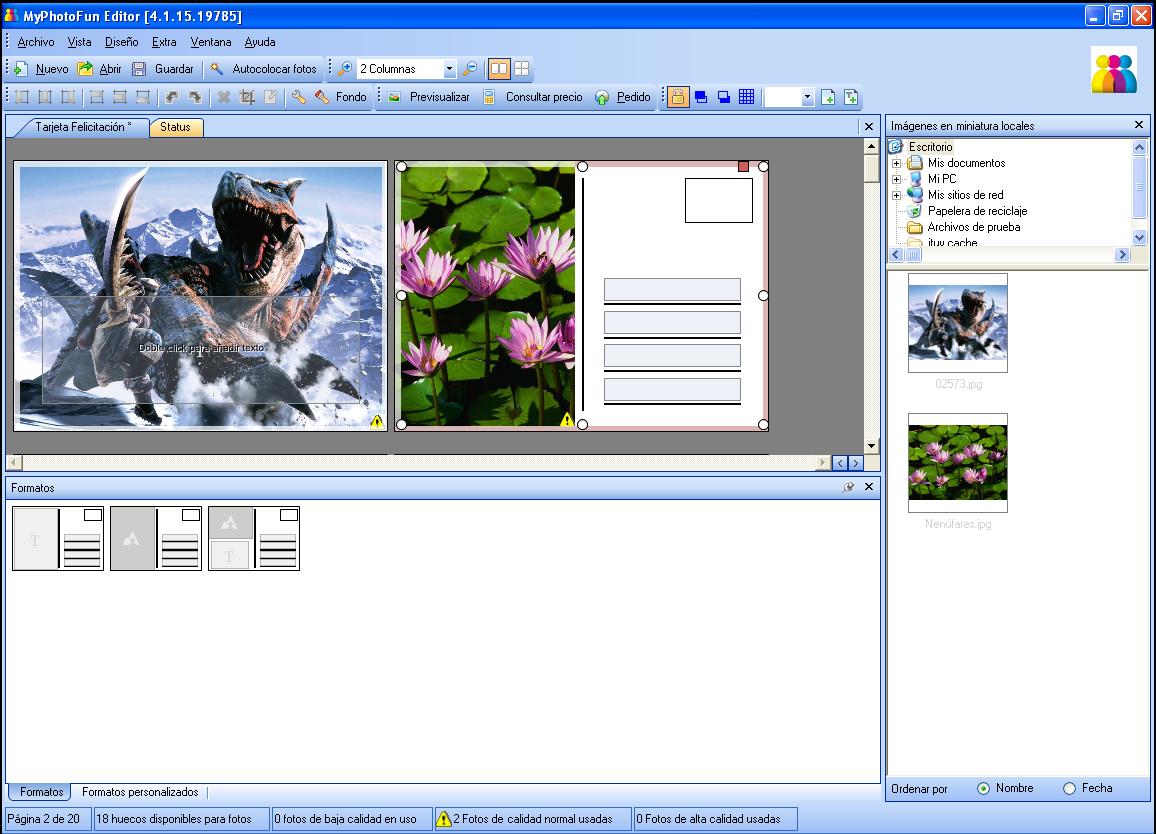Click the pin icon on Formatos panel
1156x834 pixels.
848,487
